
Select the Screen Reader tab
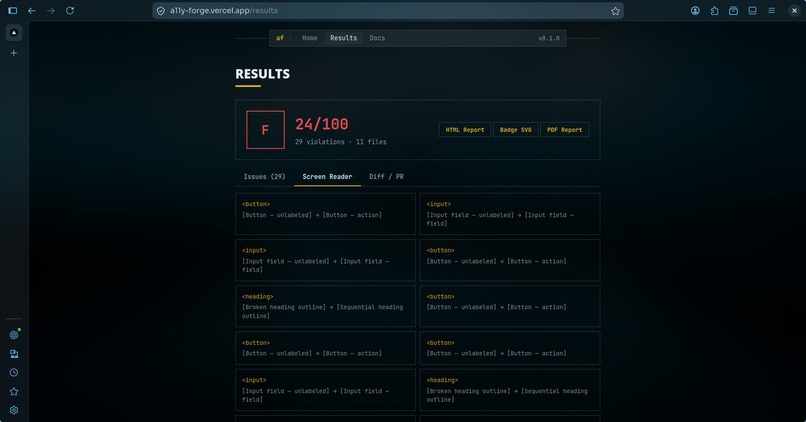pyautogui.click(x=327, y=176)
